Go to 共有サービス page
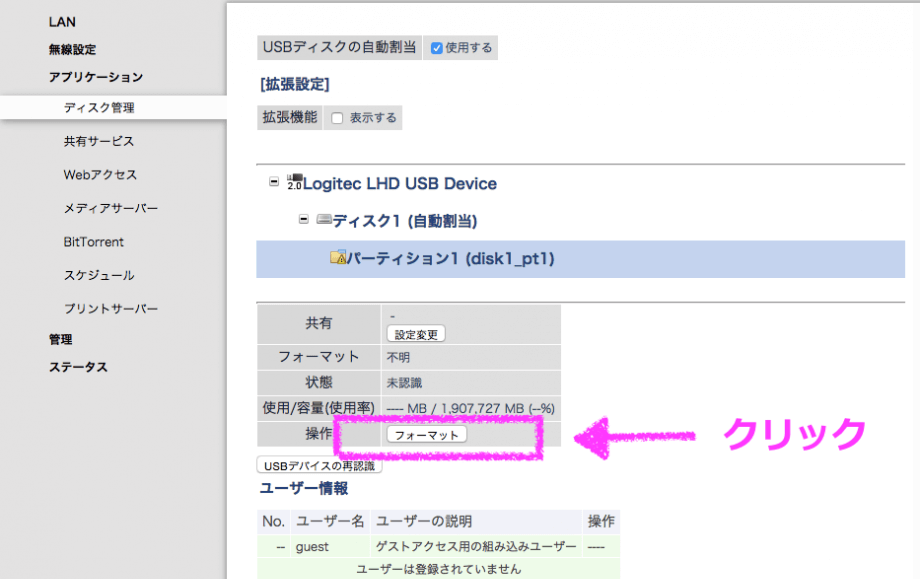This screenshot has height=579, width=920. (98, 142)
